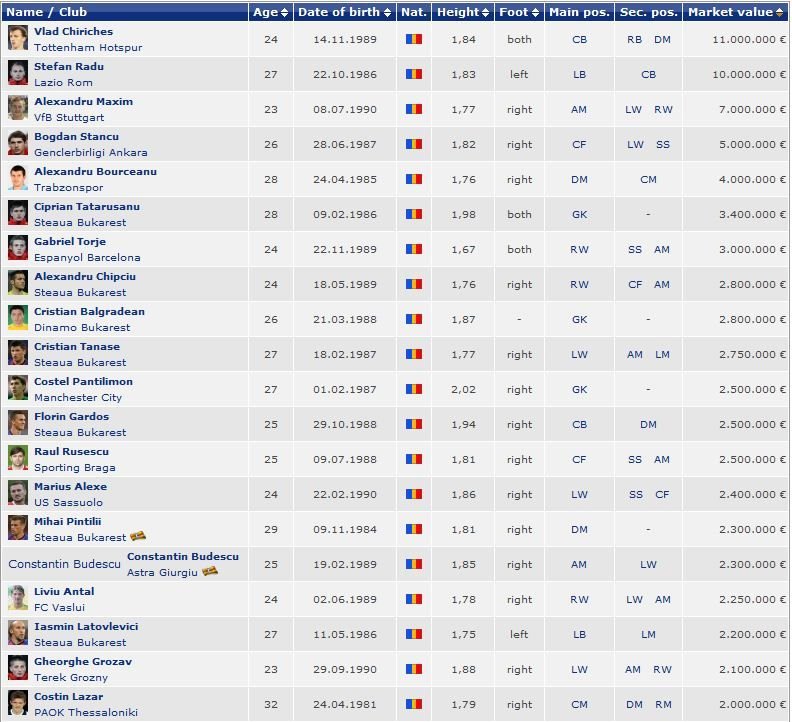Click Costel Pantilimon portrait thumbnail
The image size is (792, 722).
click(x=18, y=389)
